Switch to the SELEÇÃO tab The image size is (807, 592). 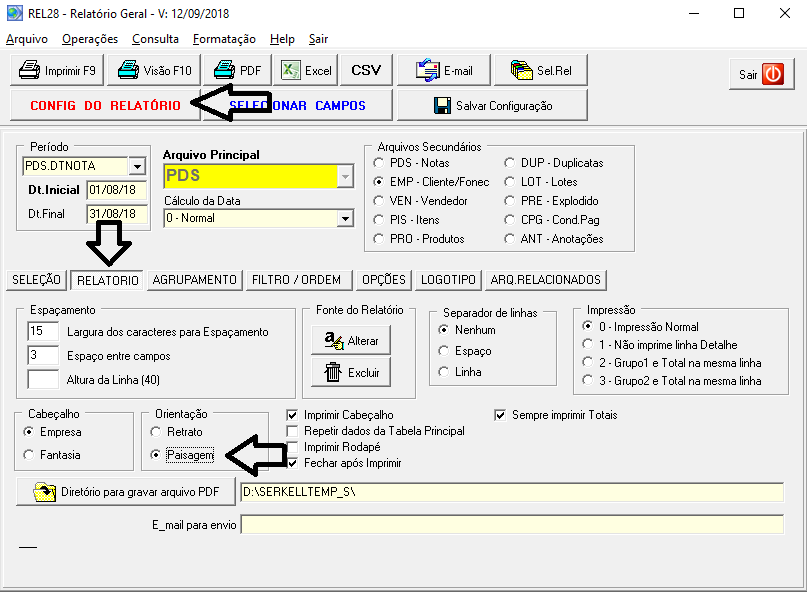tap(36, 280)
